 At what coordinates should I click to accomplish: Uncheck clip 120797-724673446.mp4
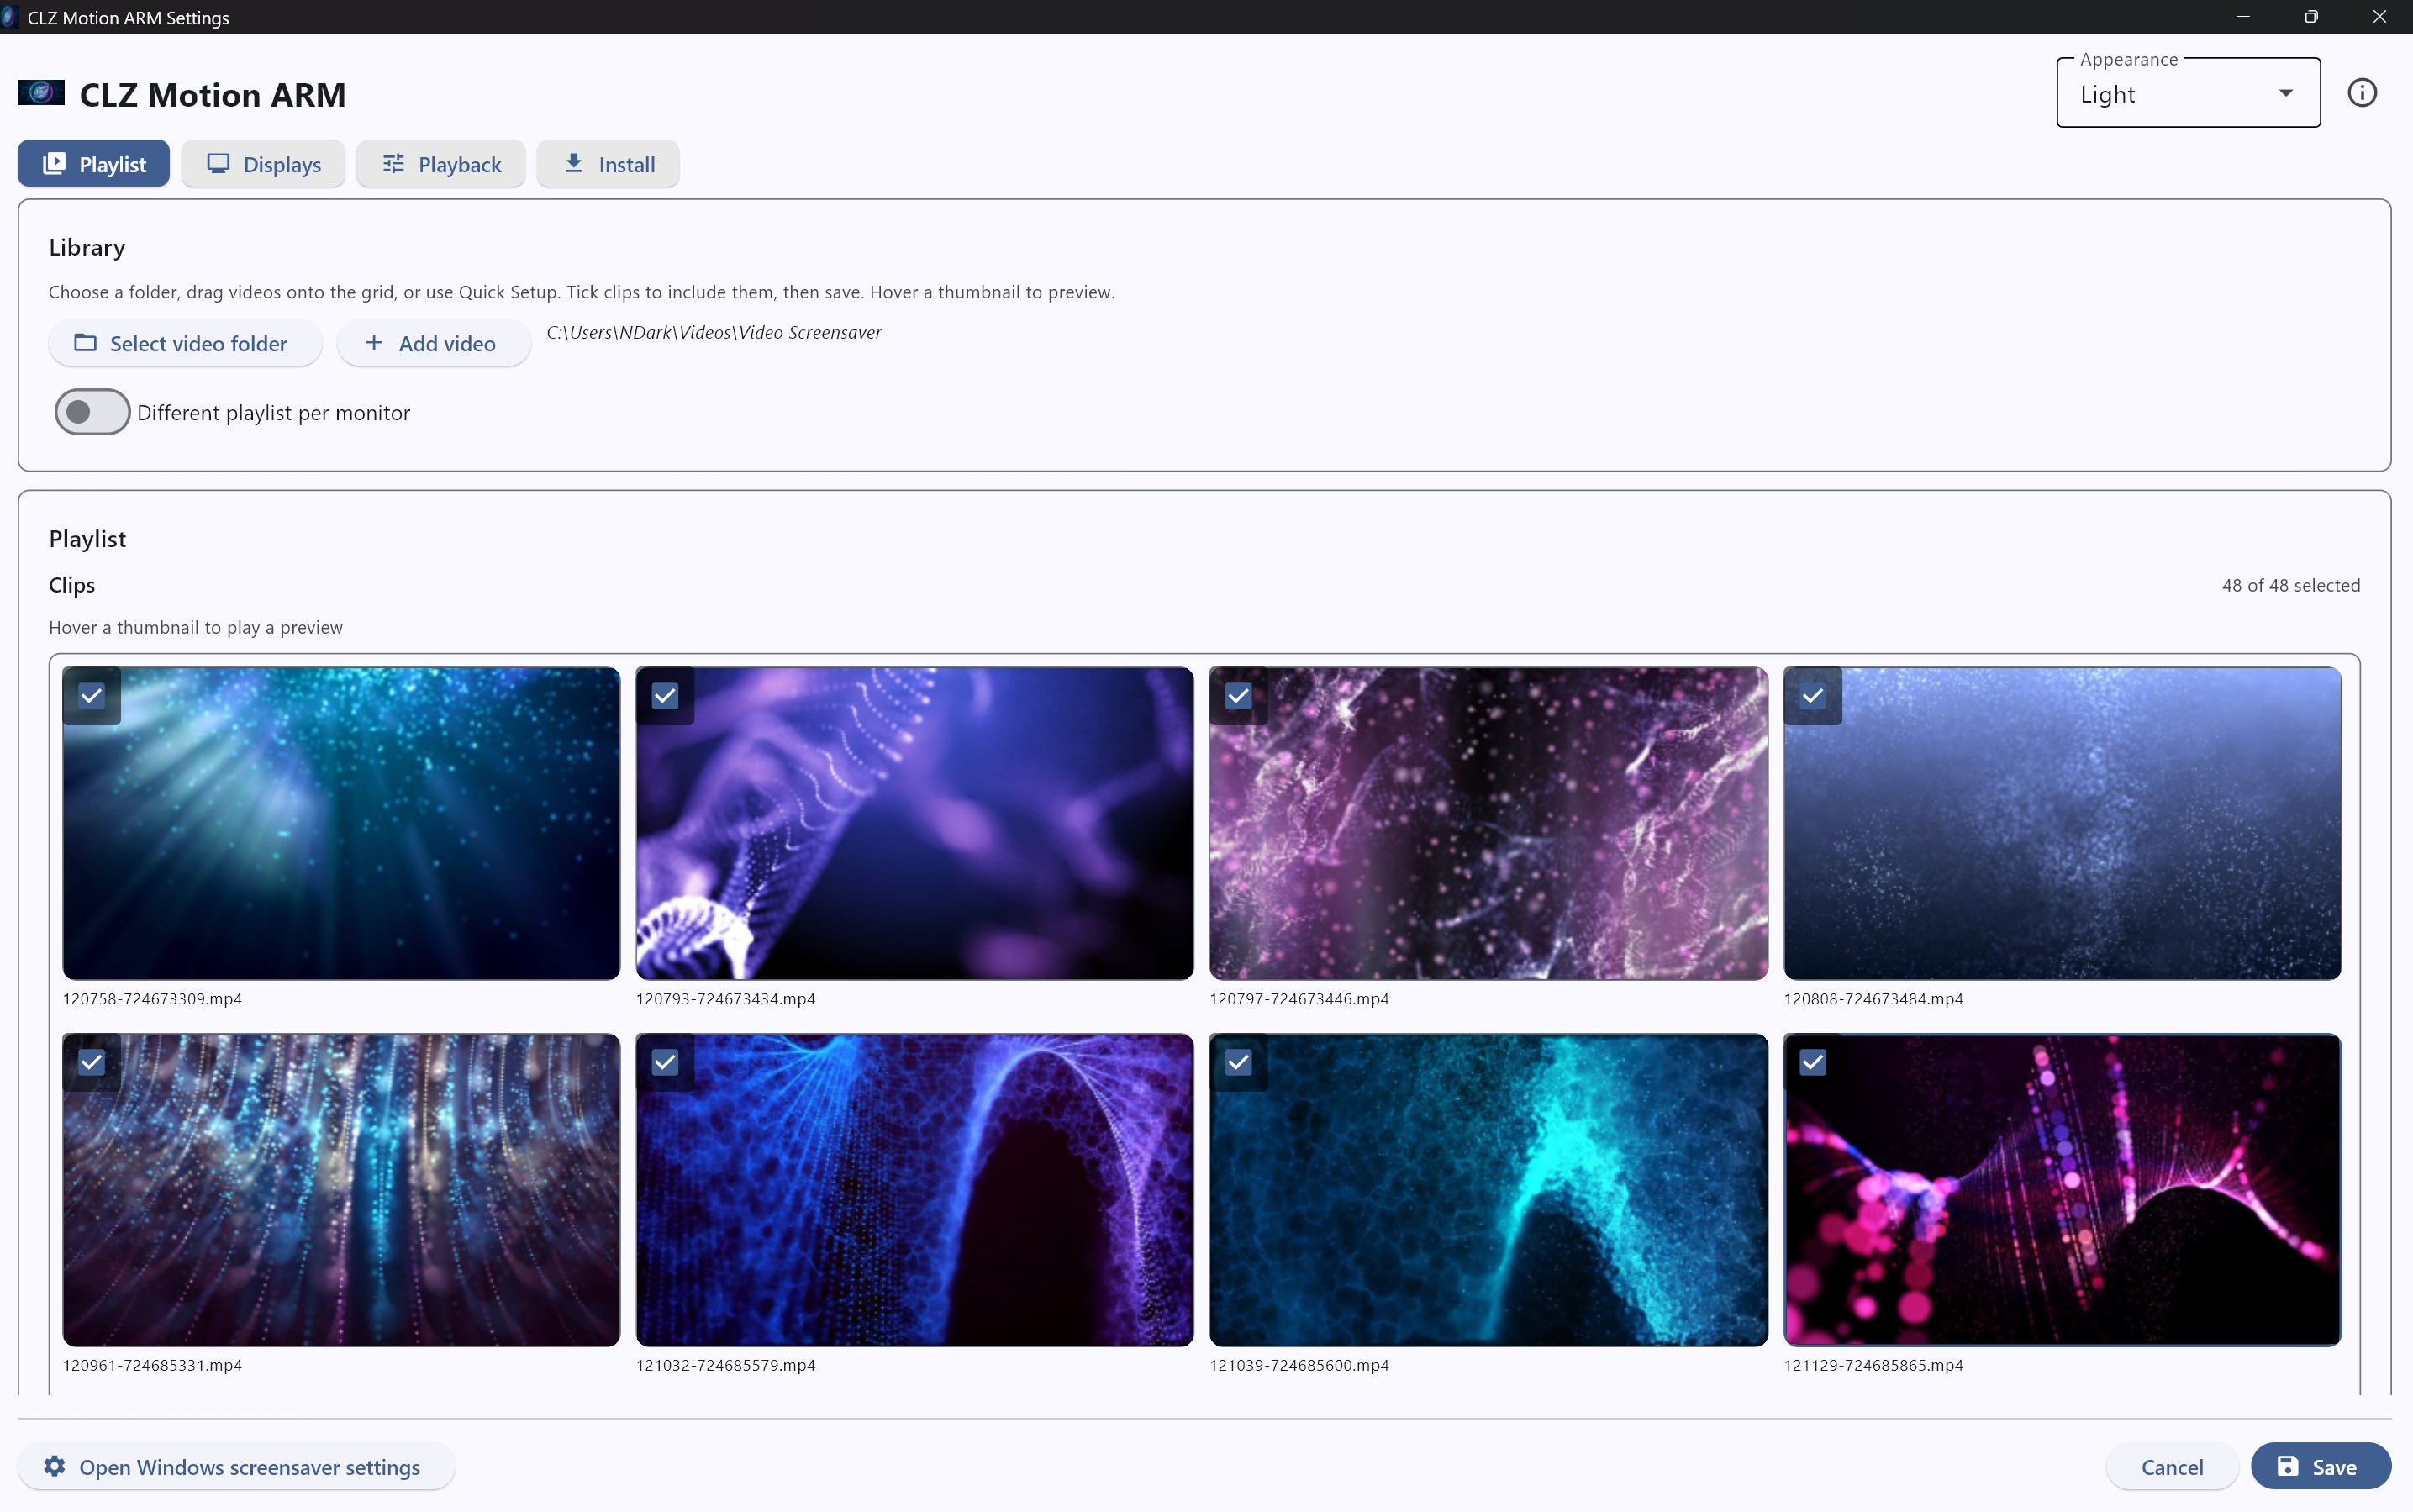1238,696
